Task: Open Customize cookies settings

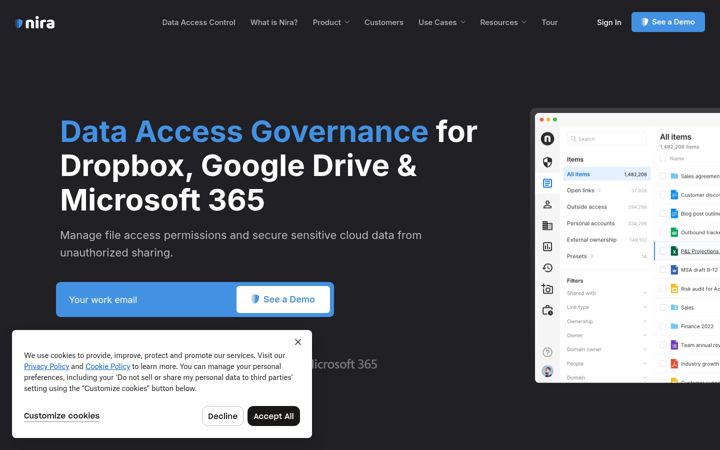Action: [62, 416]
